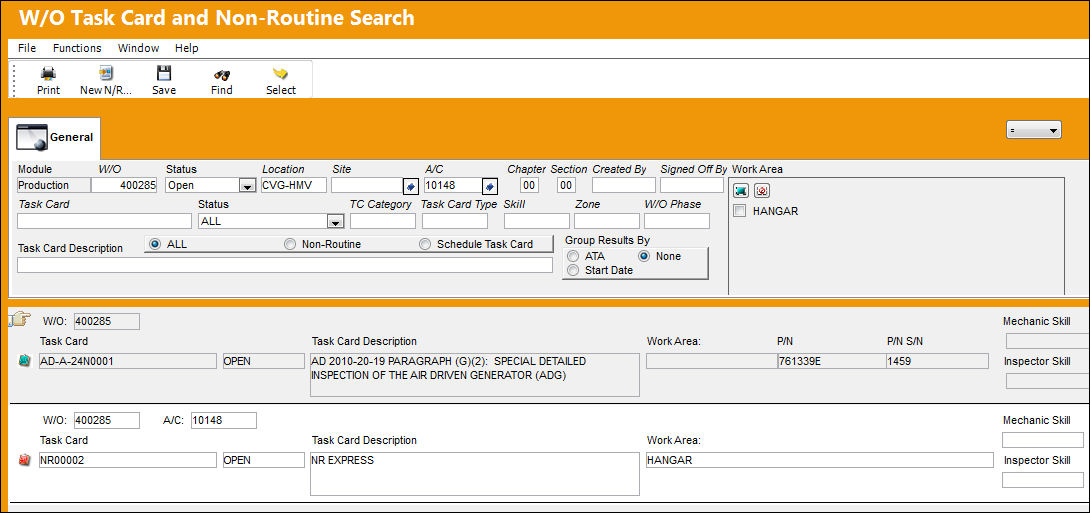The image size is (1090, 513).
Task: Click task card AD-A-24N0001 text
Action: (128, 361)
